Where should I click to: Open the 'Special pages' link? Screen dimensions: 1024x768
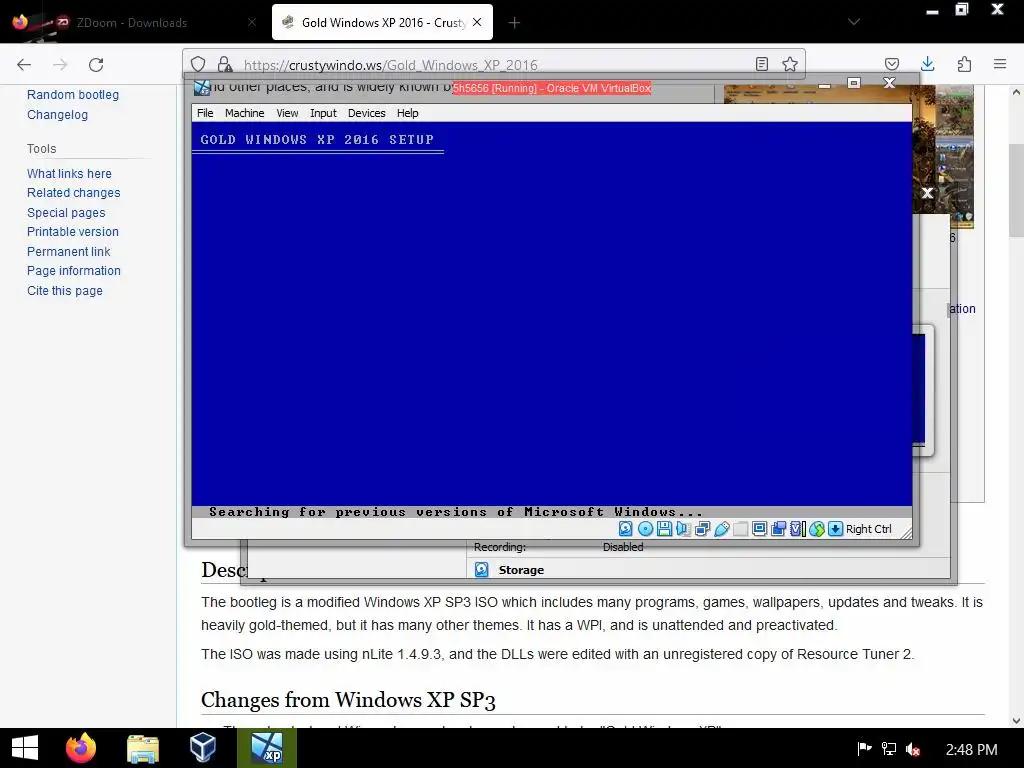66,212
